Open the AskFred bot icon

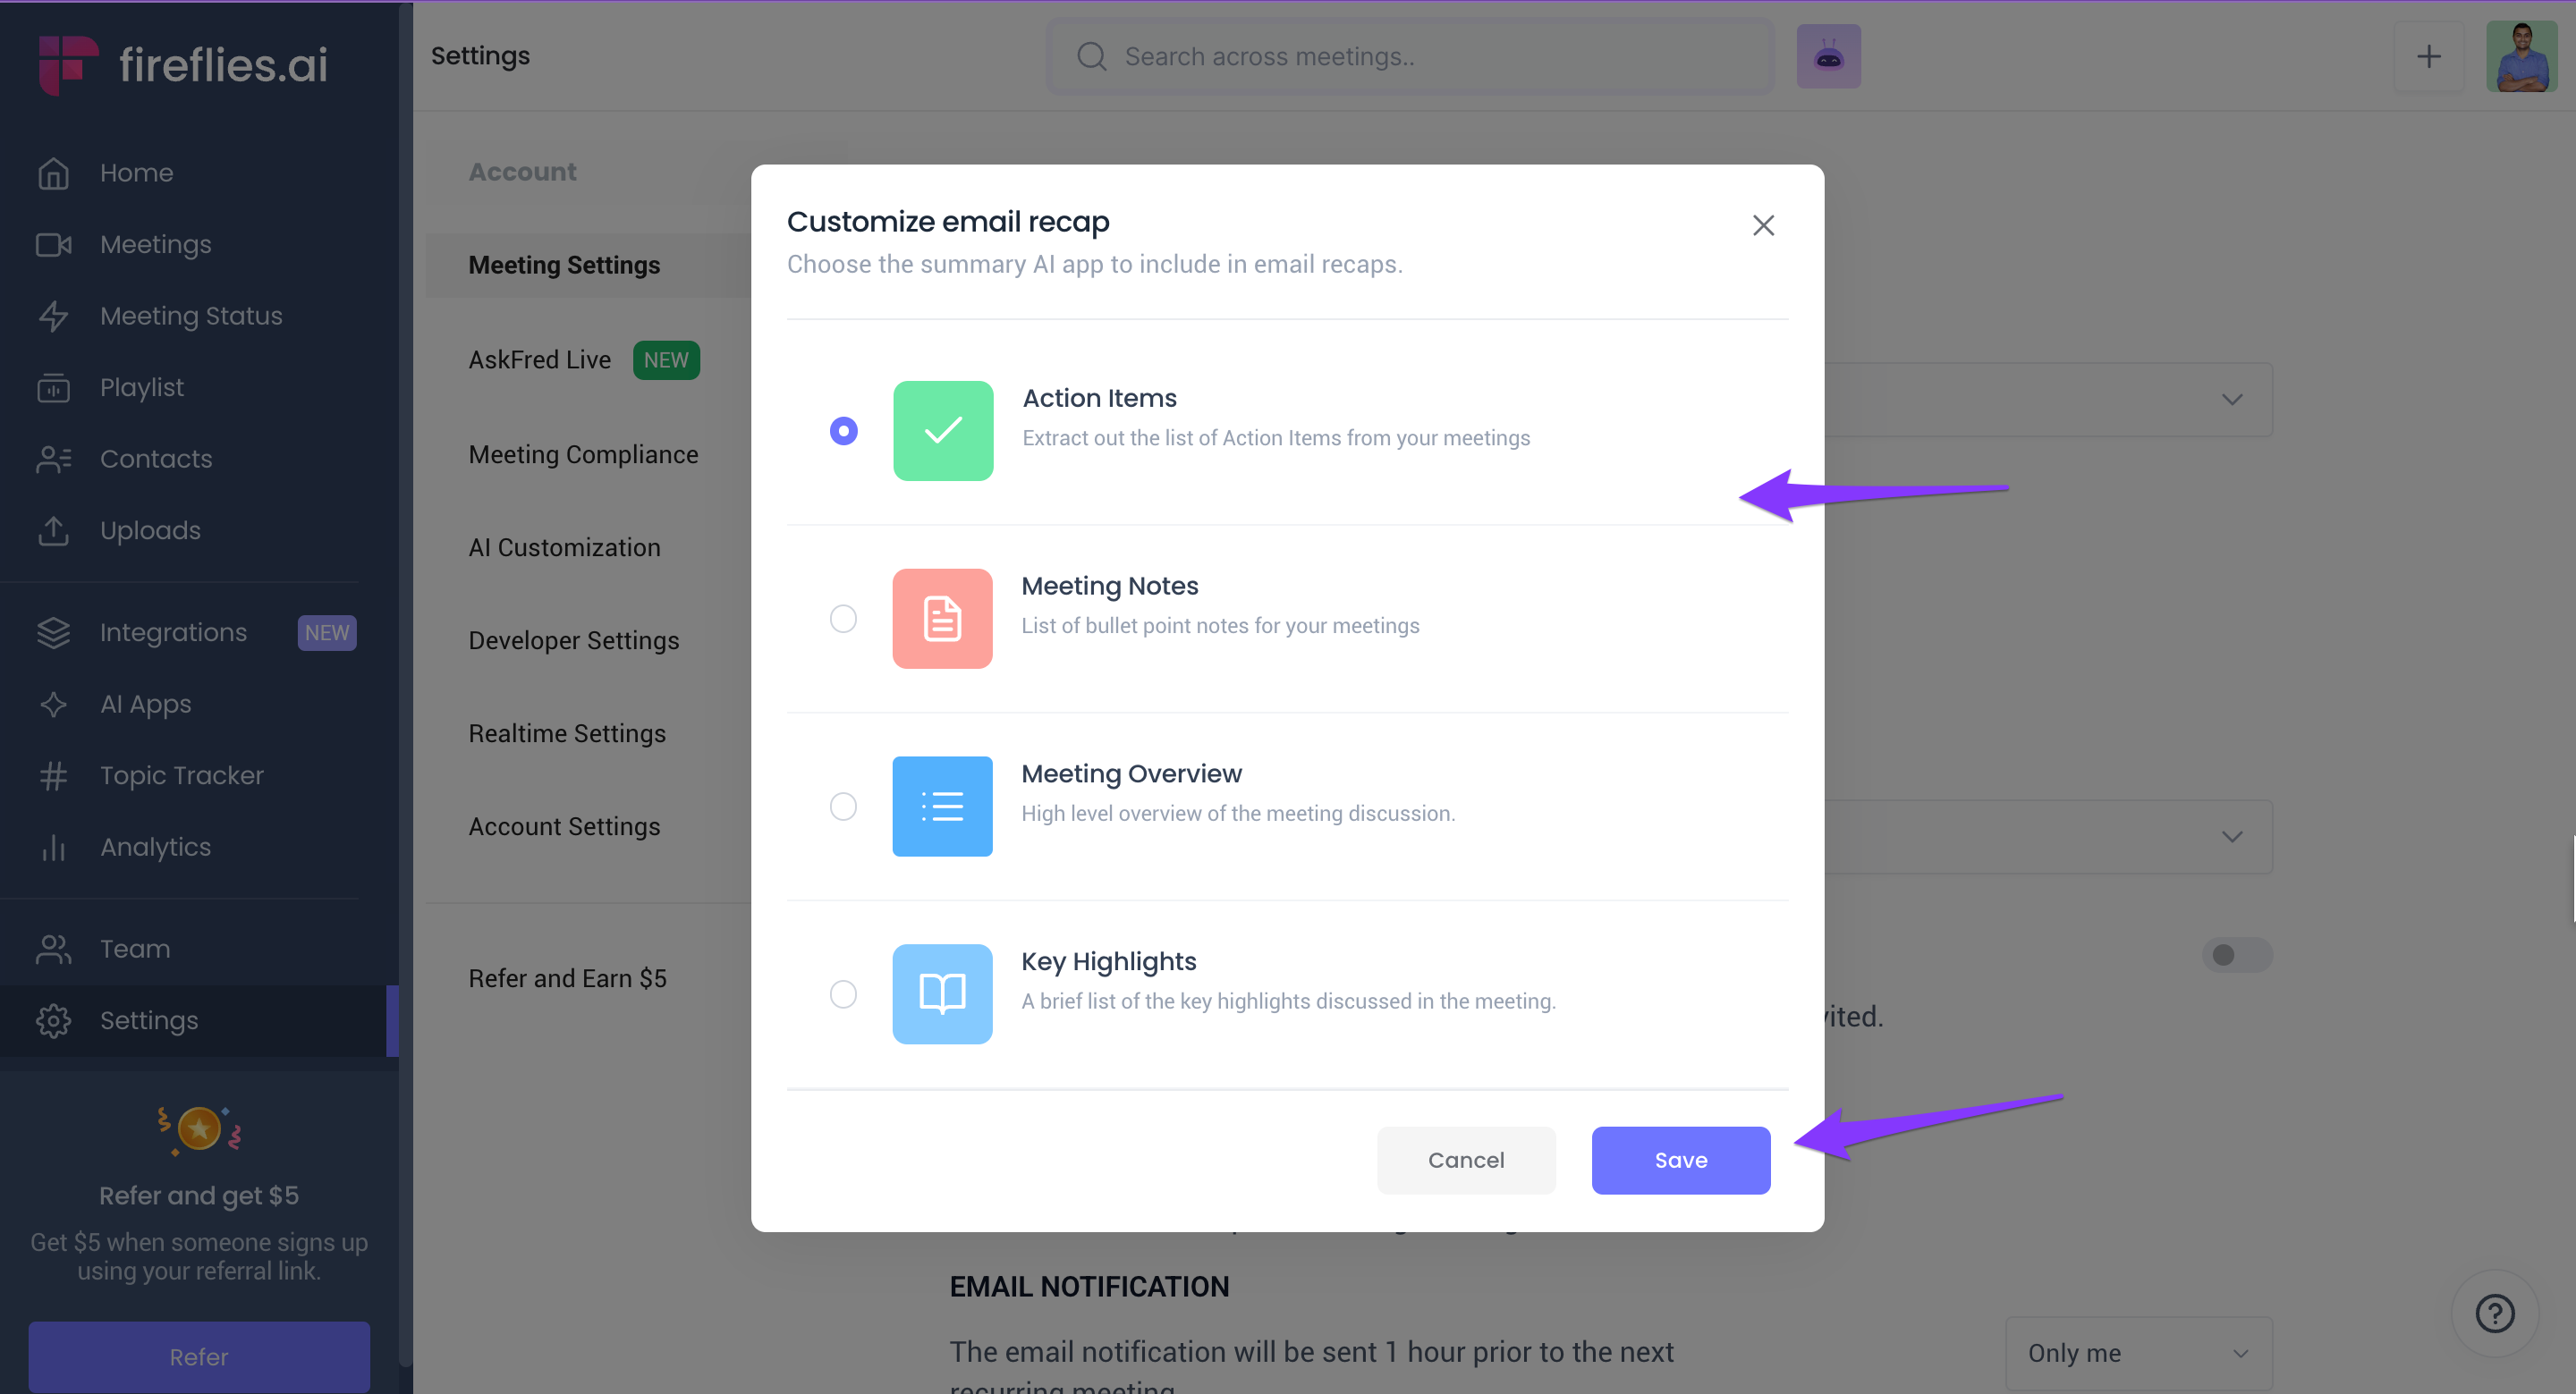(1828, 56)
